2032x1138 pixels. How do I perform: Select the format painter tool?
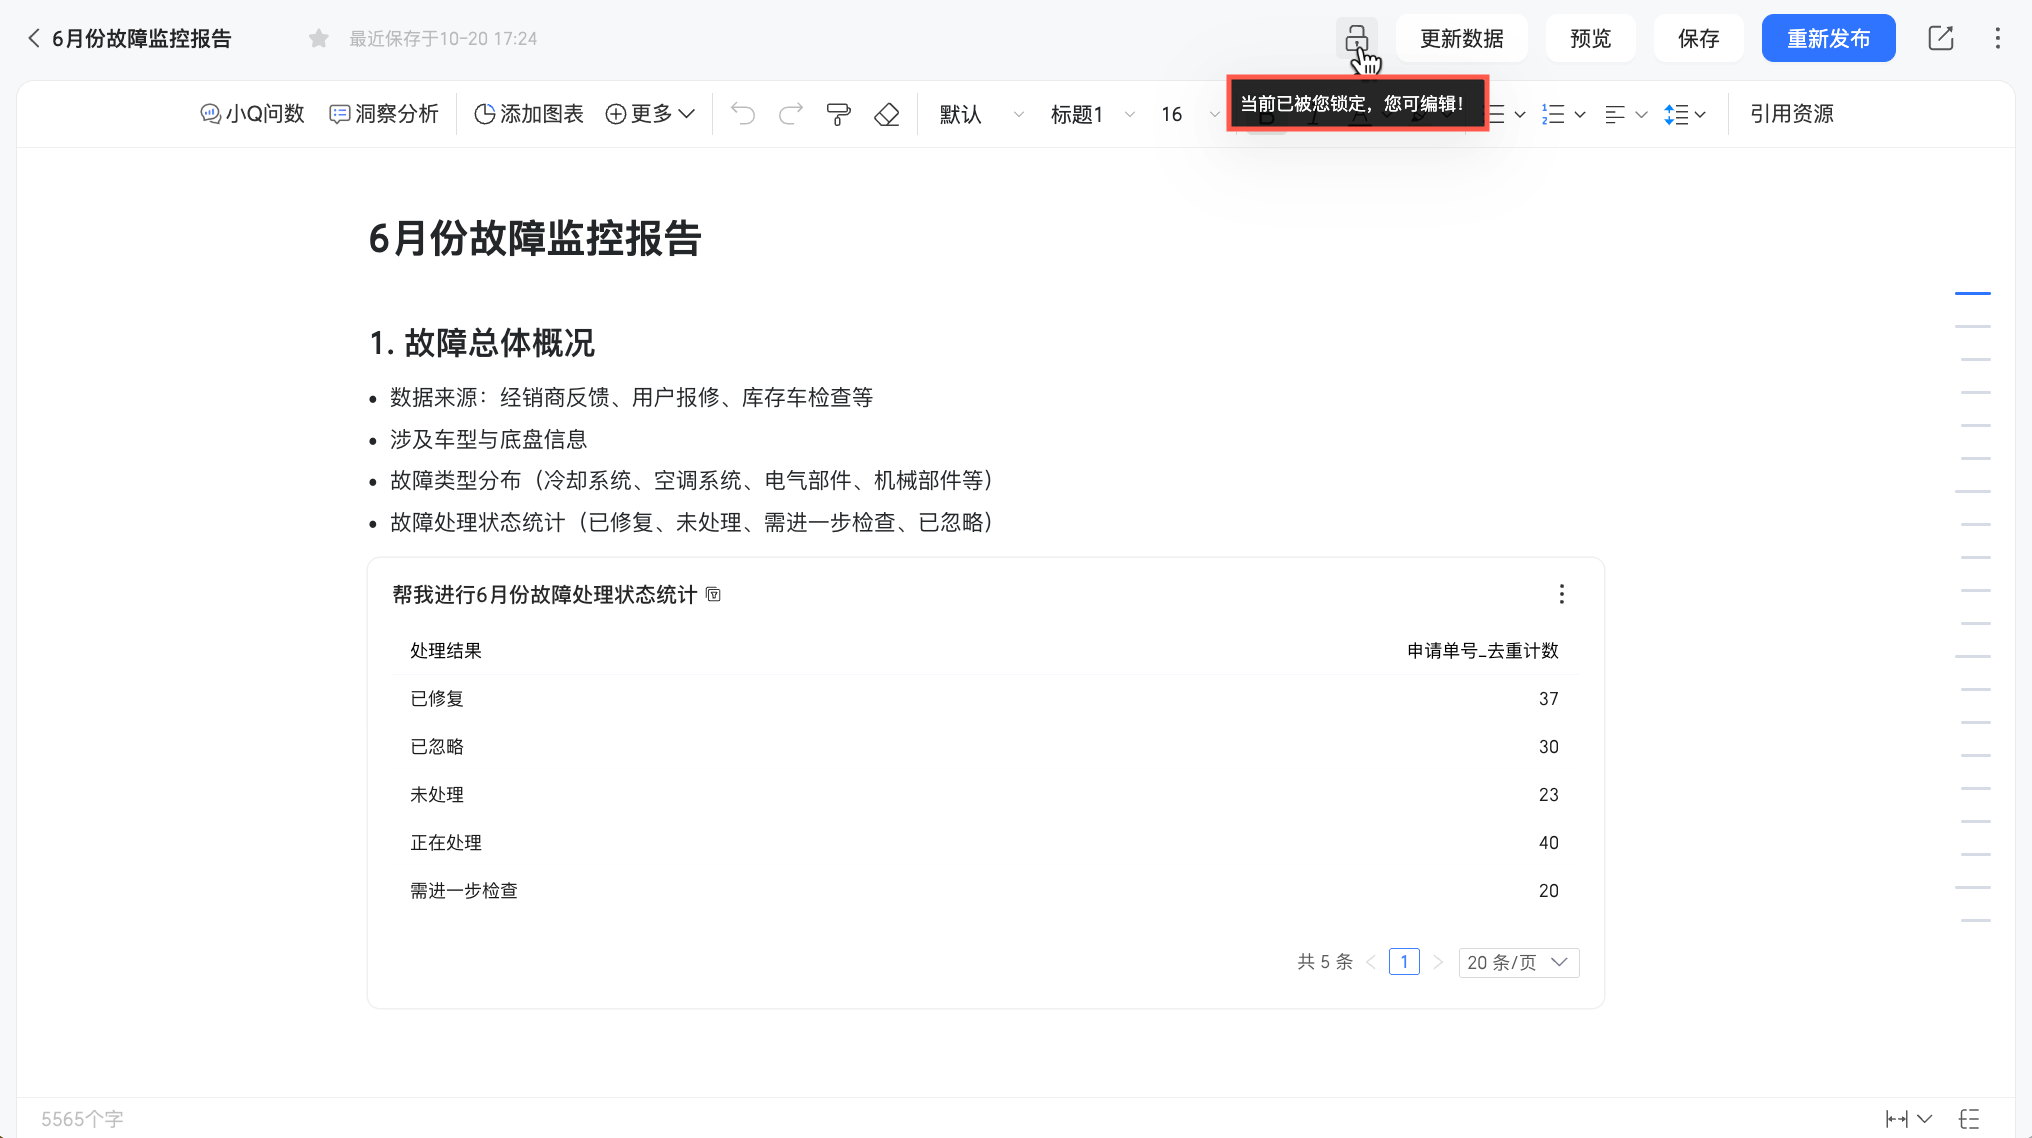[838, 114]
